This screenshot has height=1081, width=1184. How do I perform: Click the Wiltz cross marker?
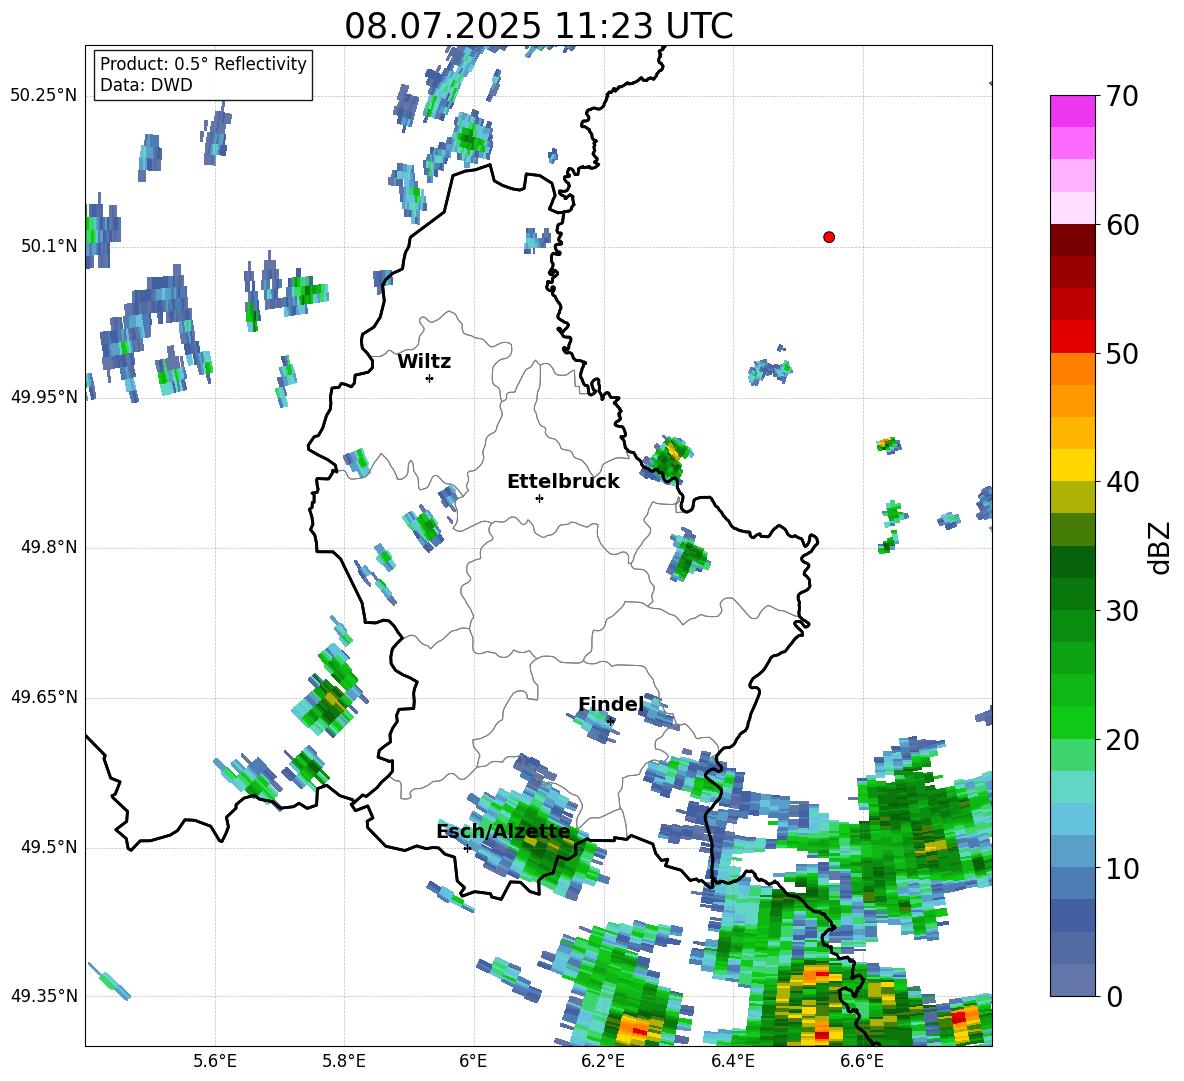[430, 378]
